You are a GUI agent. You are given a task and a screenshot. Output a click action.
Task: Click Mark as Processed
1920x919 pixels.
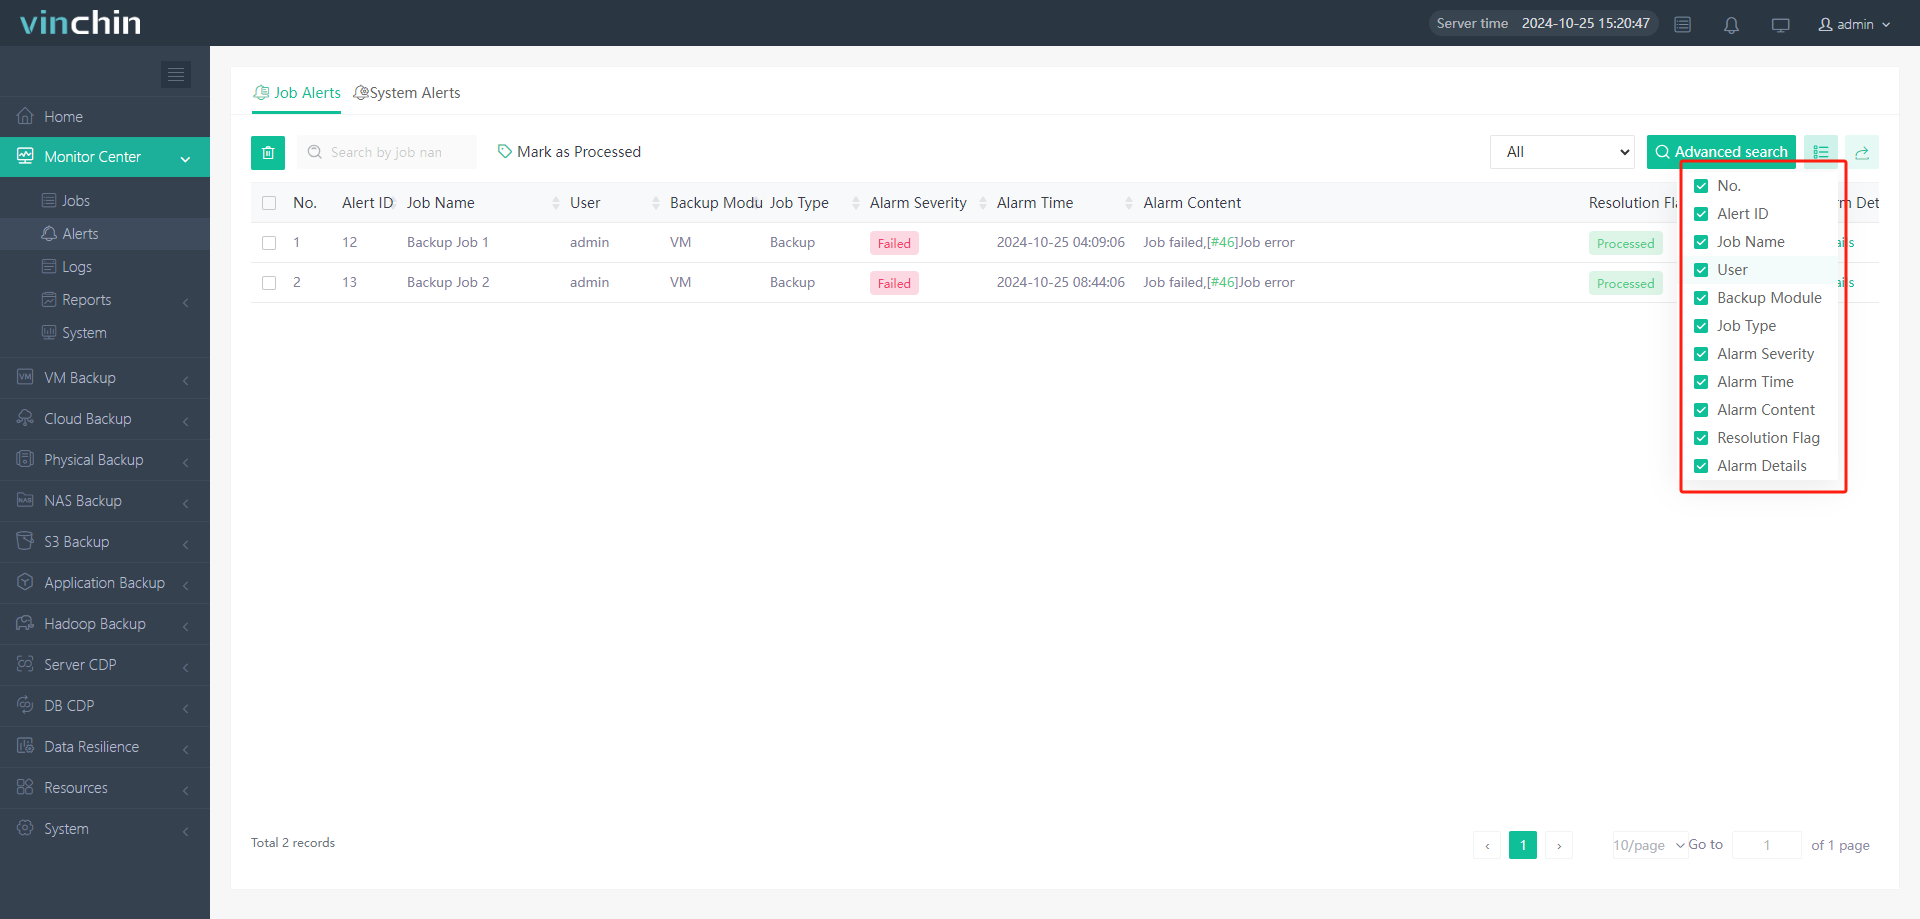(x=569, y=152)
